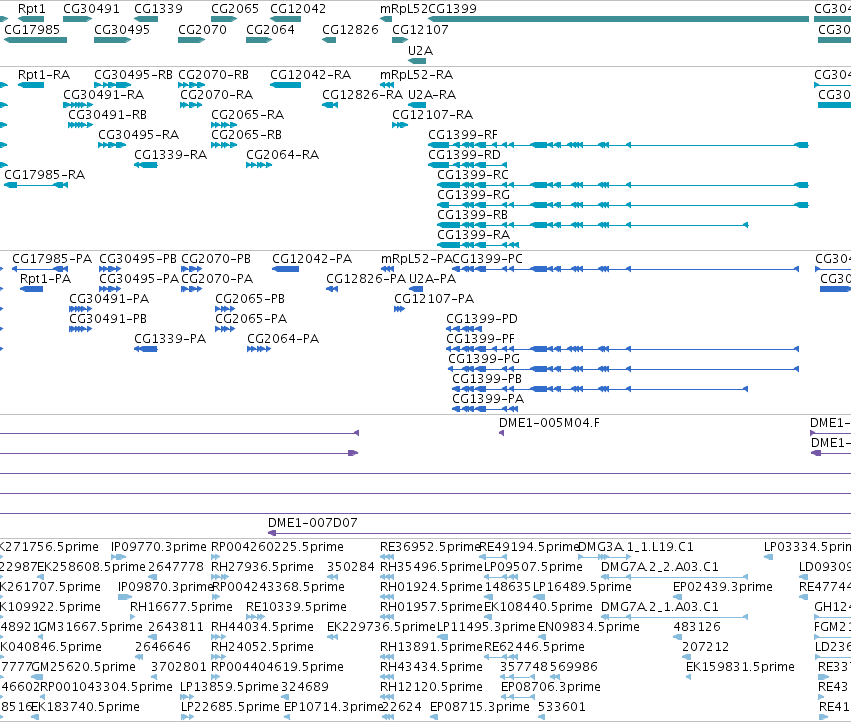Select transcript Rpt1-RA
Viewport: 851px width, 722px height.
[44, 74]
